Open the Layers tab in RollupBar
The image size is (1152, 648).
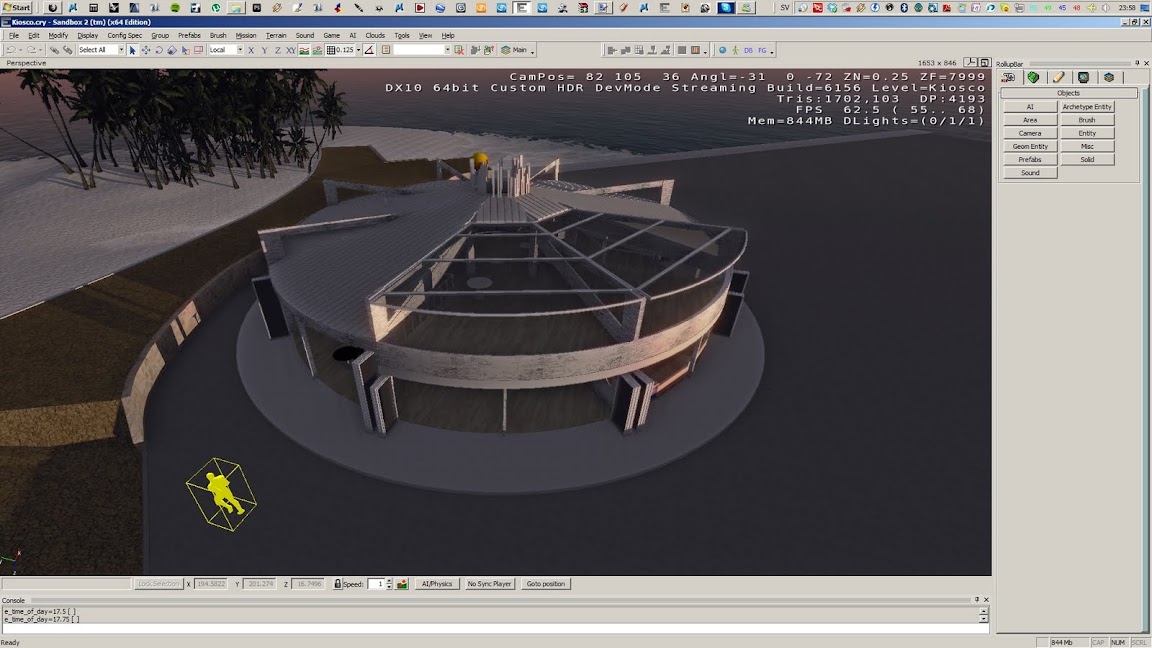1108,77
